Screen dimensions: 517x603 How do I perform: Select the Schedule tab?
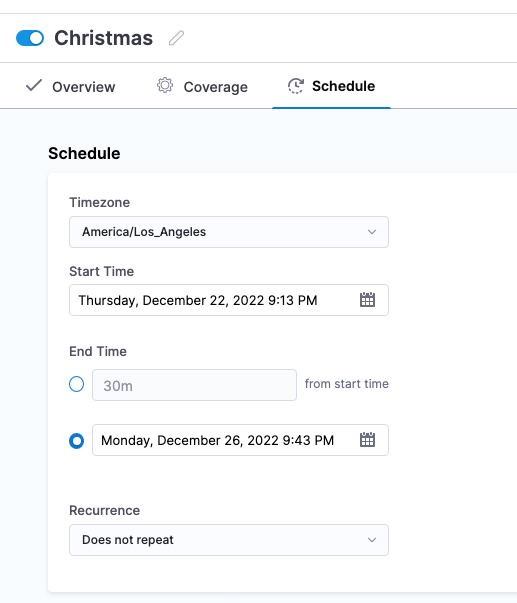click(332, 86)
